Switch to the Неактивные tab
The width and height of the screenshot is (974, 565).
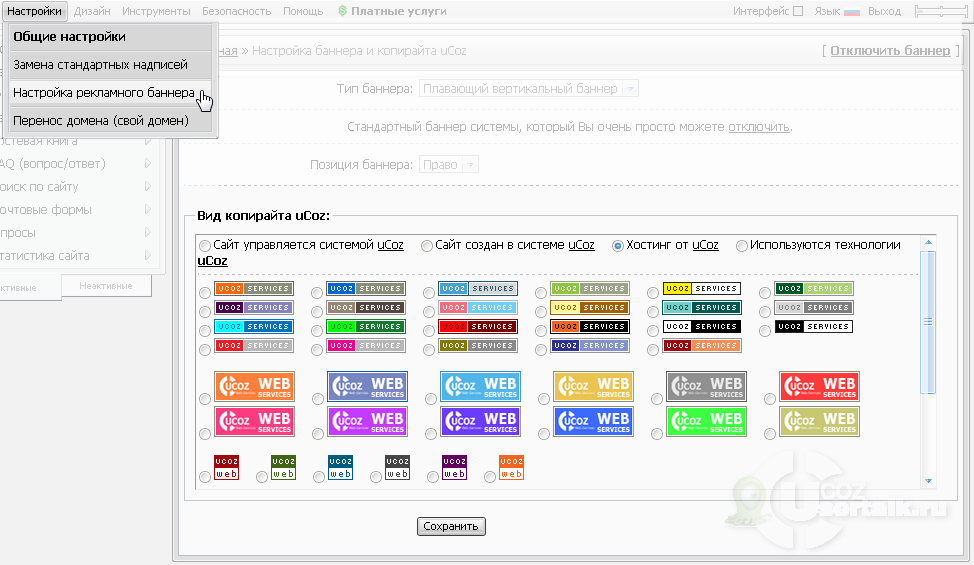(x=106, y=286)
